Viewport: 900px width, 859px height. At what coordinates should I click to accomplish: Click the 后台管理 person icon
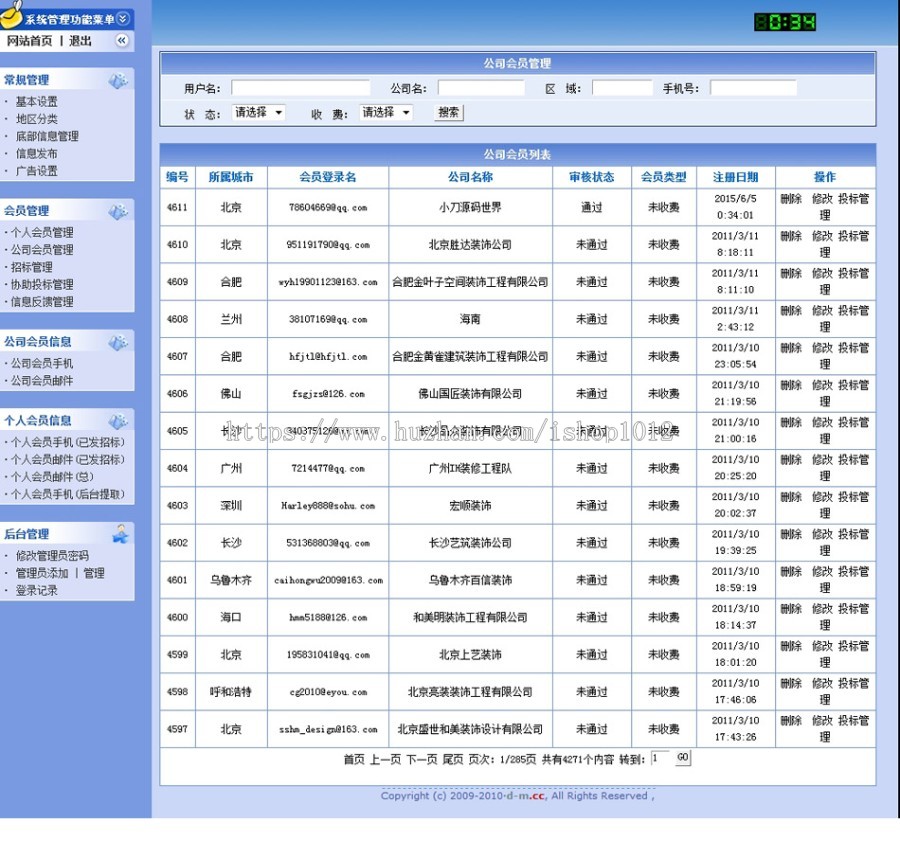coord(122,535)
